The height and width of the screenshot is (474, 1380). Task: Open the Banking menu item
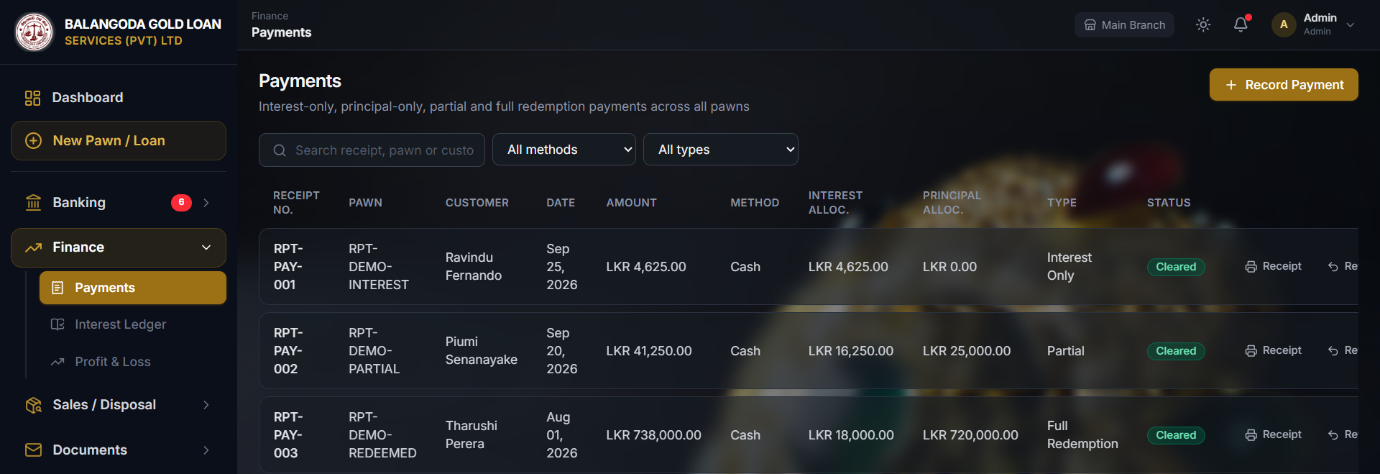point(118,203)
